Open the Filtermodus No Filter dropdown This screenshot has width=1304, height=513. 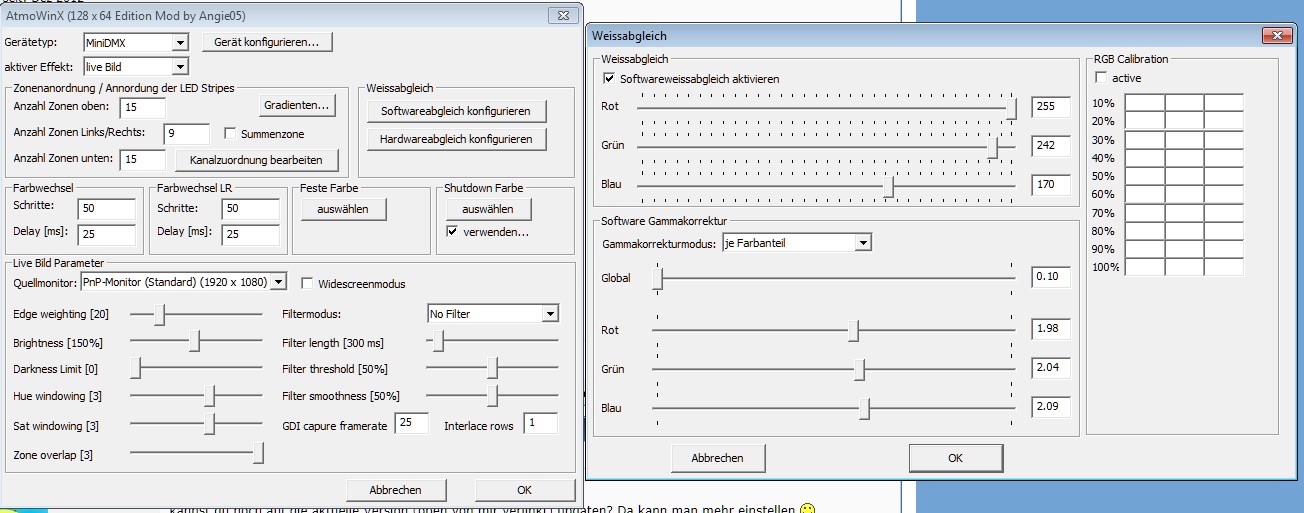[549, 314]
